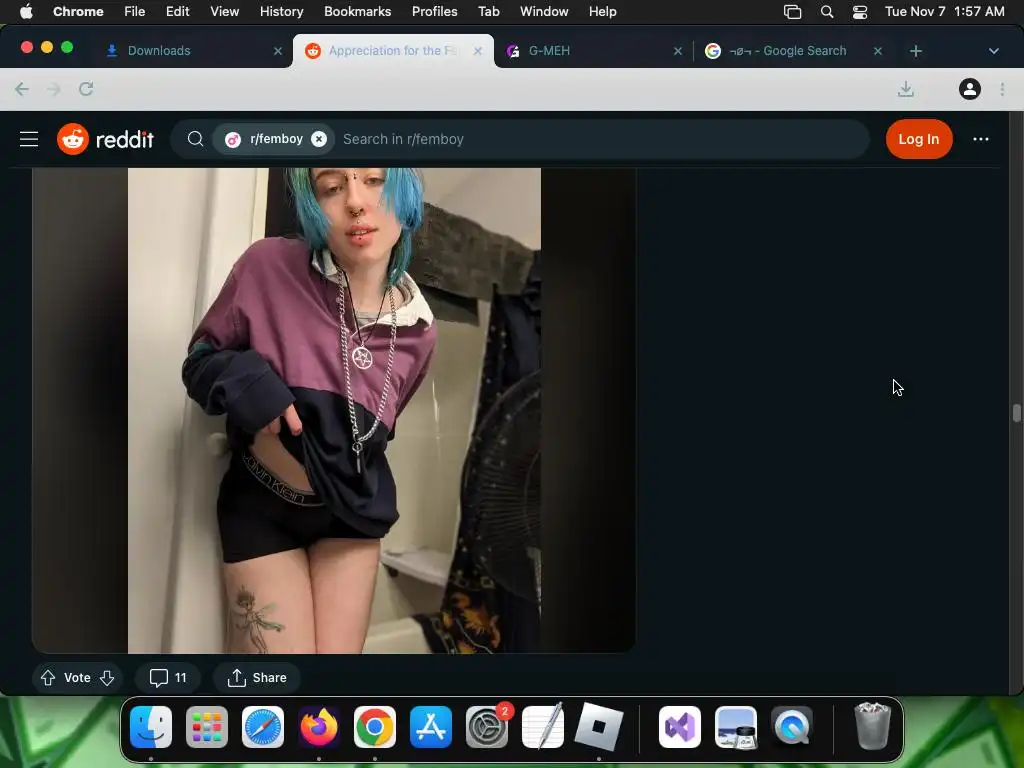Open the File menu
This screenshot has height=768, width=1024.
coord(135,11)
